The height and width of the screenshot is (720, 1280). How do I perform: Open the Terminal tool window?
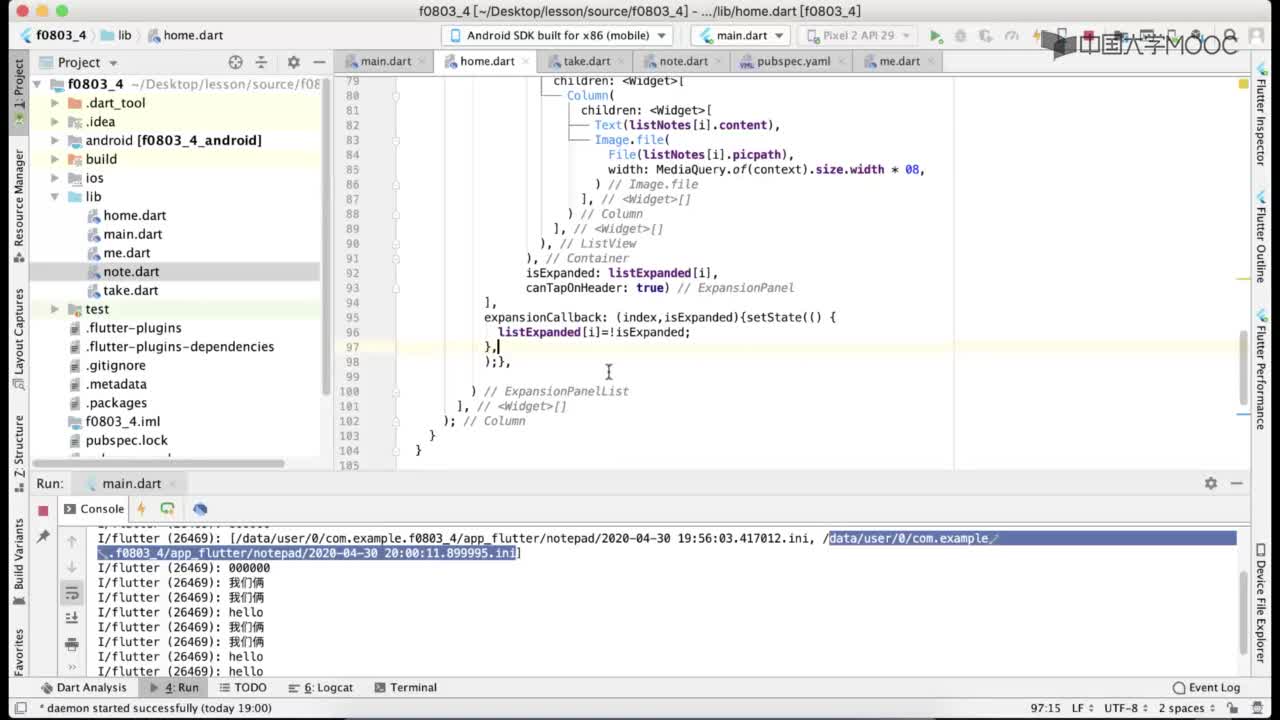pyautogui.click(x=405, y=687)
